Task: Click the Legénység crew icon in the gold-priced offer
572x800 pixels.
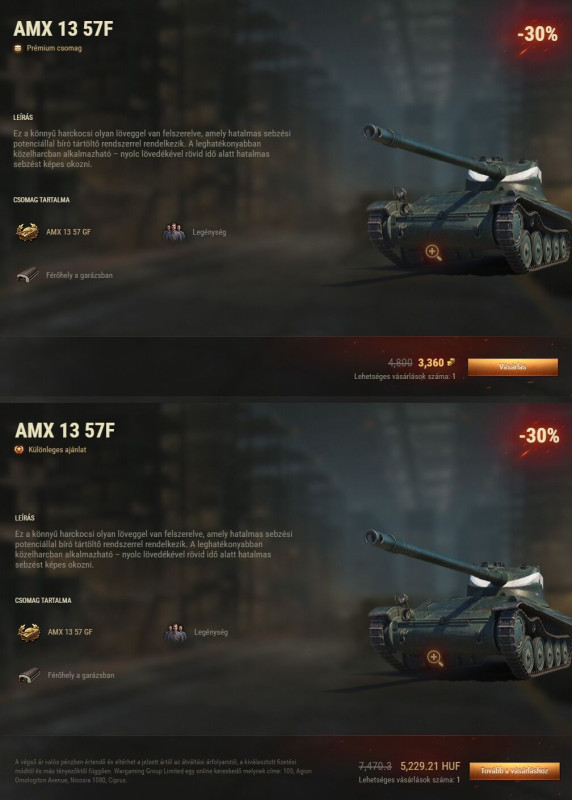Action: (174, 232)
